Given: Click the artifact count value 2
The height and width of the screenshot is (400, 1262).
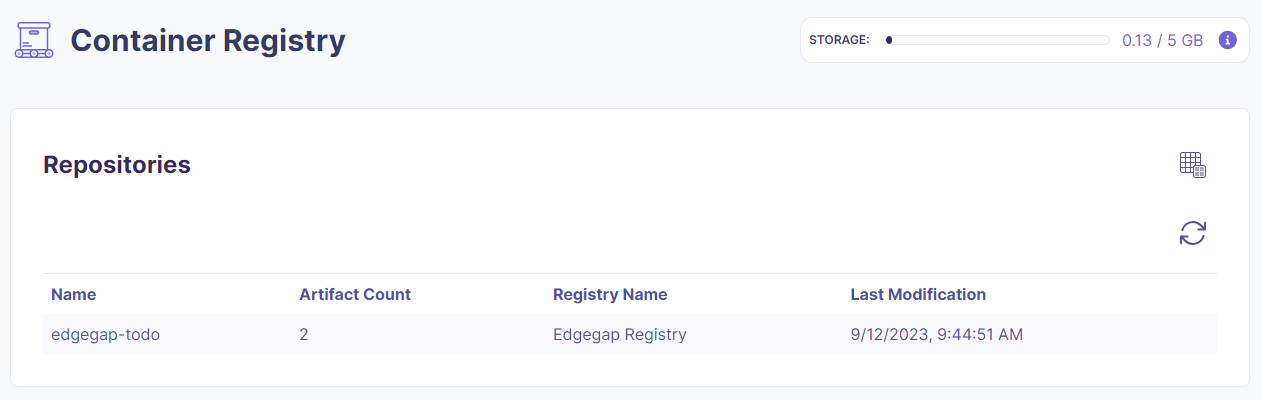Looking at the screenshot, I should [x=303, y=335].
